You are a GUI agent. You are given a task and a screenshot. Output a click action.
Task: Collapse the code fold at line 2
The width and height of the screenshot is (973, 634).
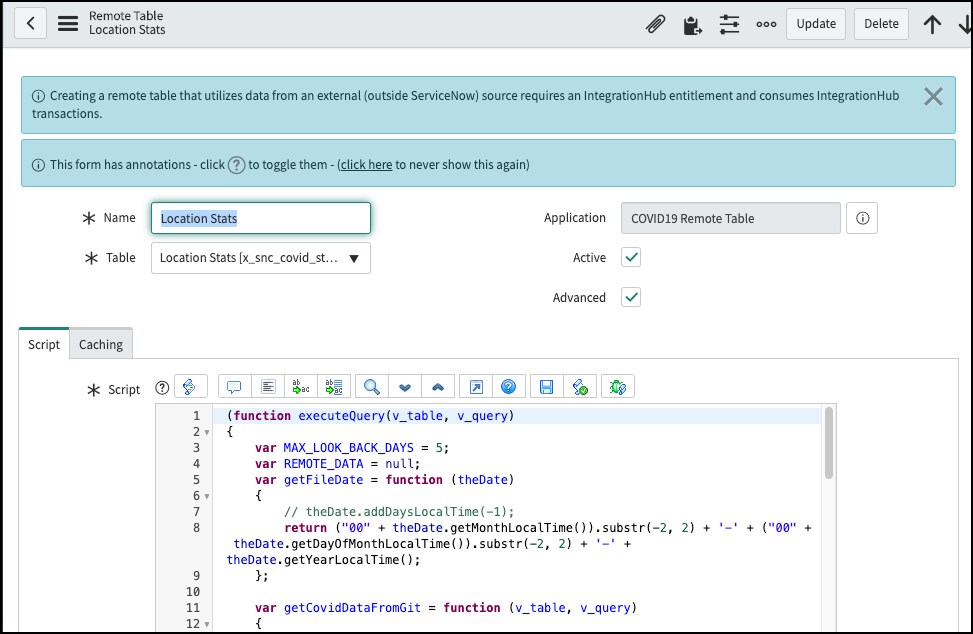(206, 432)
